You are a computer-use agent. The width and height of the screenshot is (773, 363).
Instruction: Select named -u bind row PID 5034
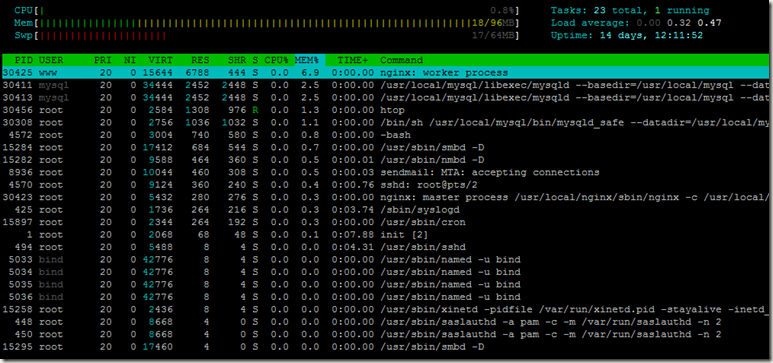point(386,272)
